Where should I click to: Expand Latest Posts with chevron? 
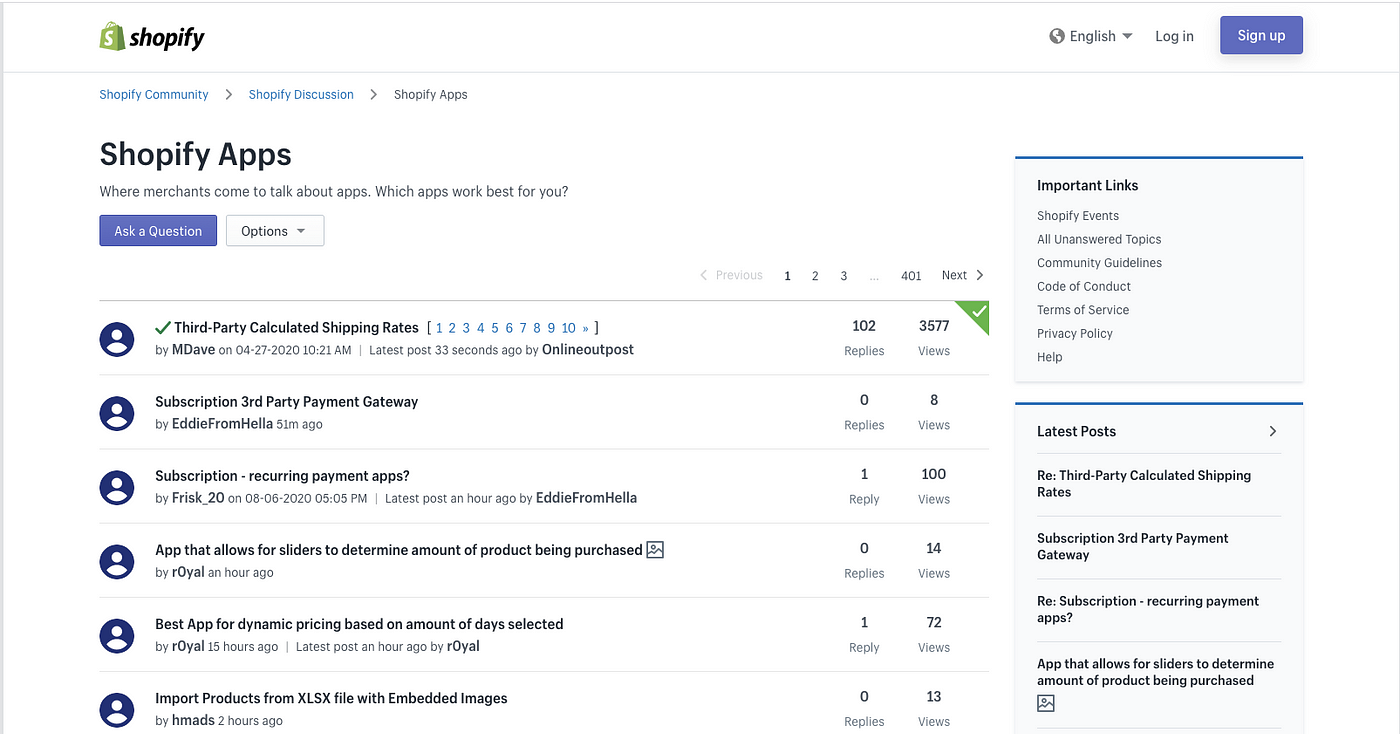click(1273, 431)
